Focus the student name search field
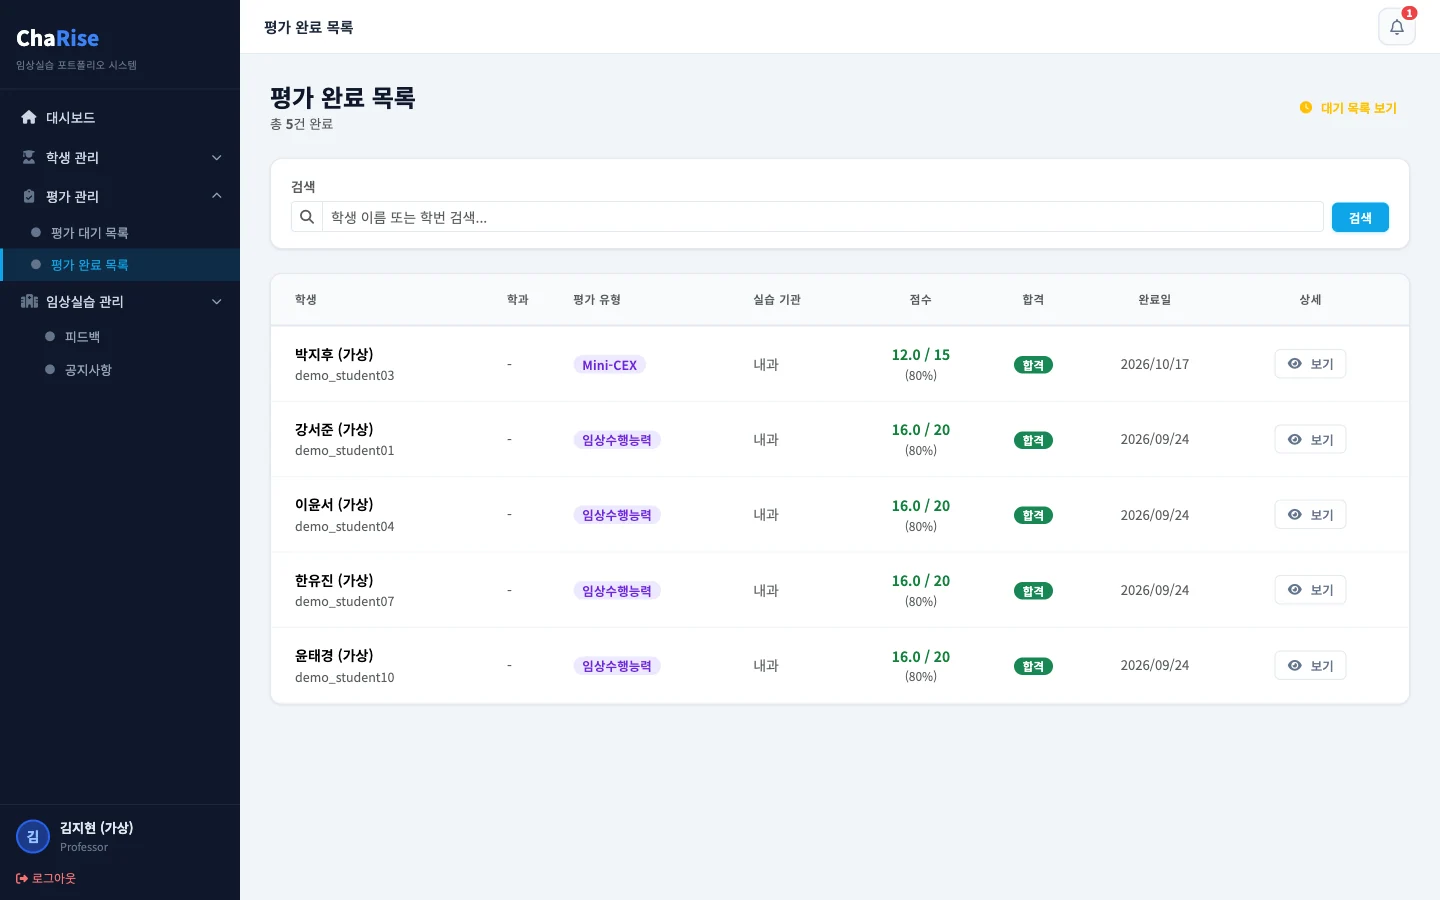 click(822, 217)
